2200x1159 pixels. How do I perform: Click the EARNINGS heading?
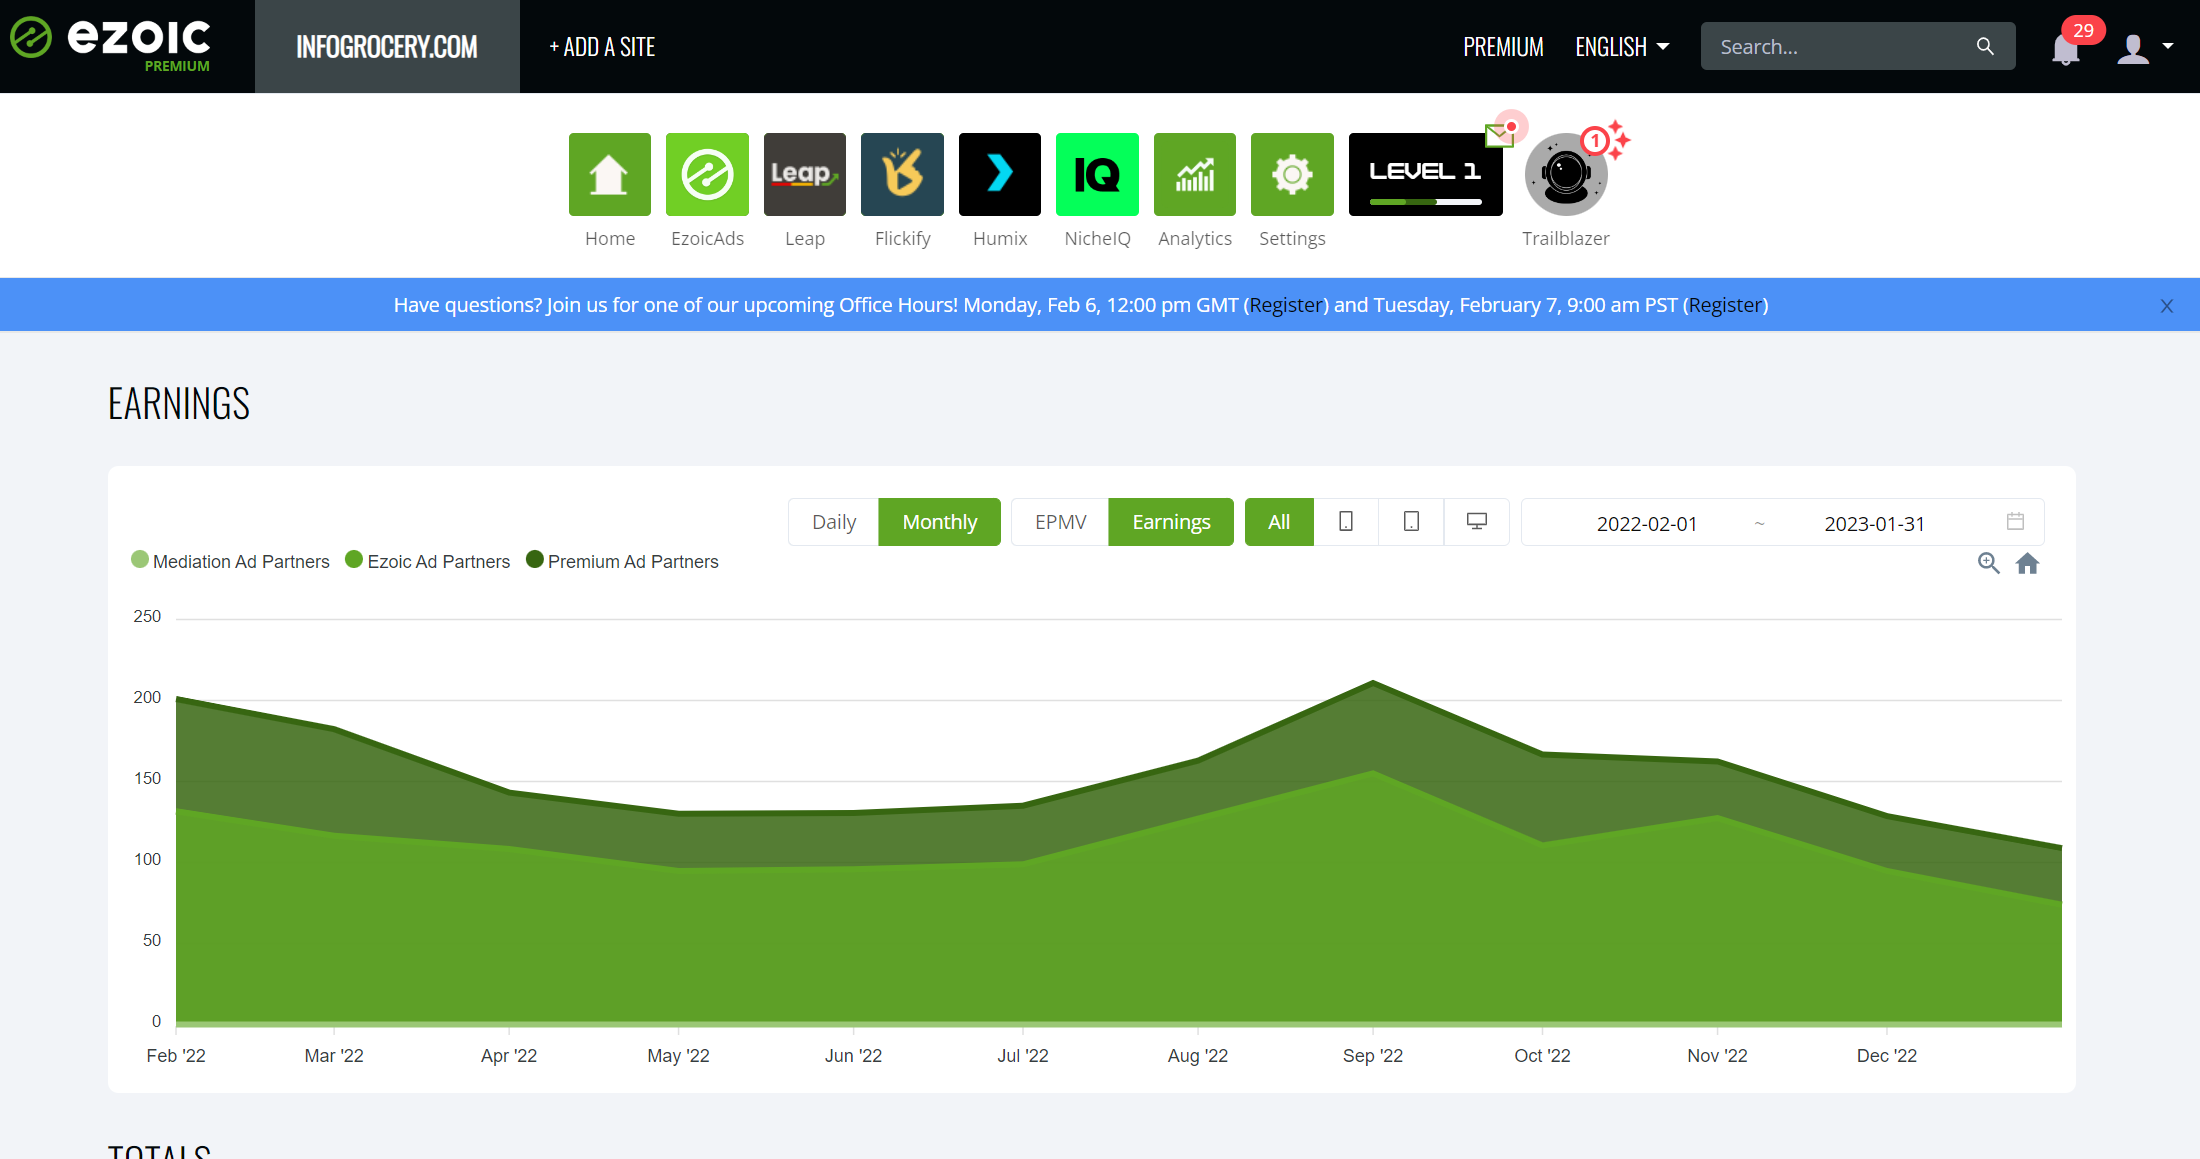point(179,404)
